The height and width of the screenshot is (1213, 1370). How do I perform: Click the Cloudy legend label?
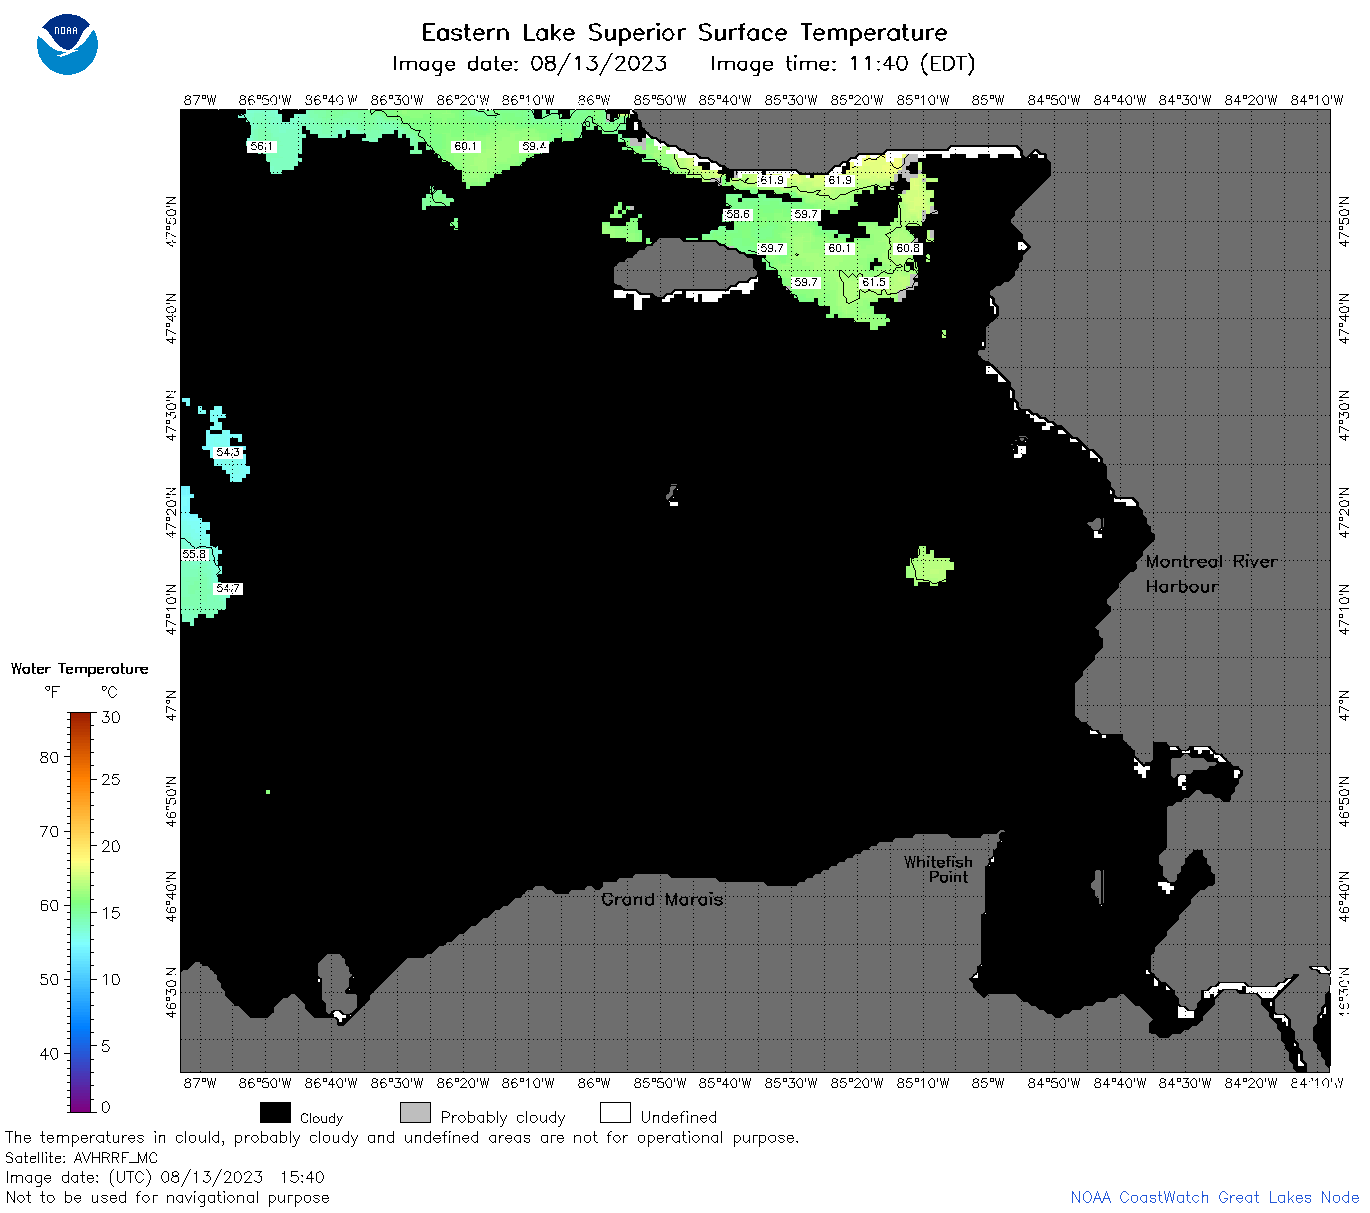[321, 1118]
